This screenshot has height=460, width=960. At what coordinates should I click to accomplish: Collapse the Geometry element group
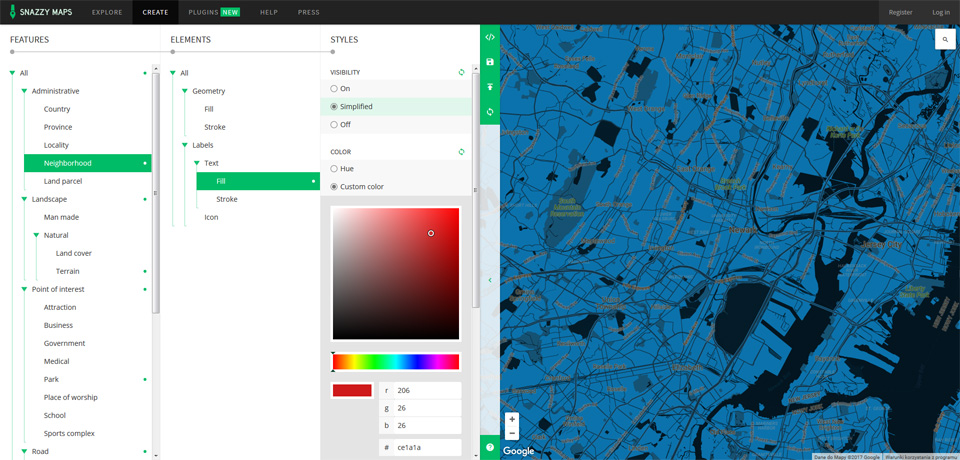[x=184, y=91]
